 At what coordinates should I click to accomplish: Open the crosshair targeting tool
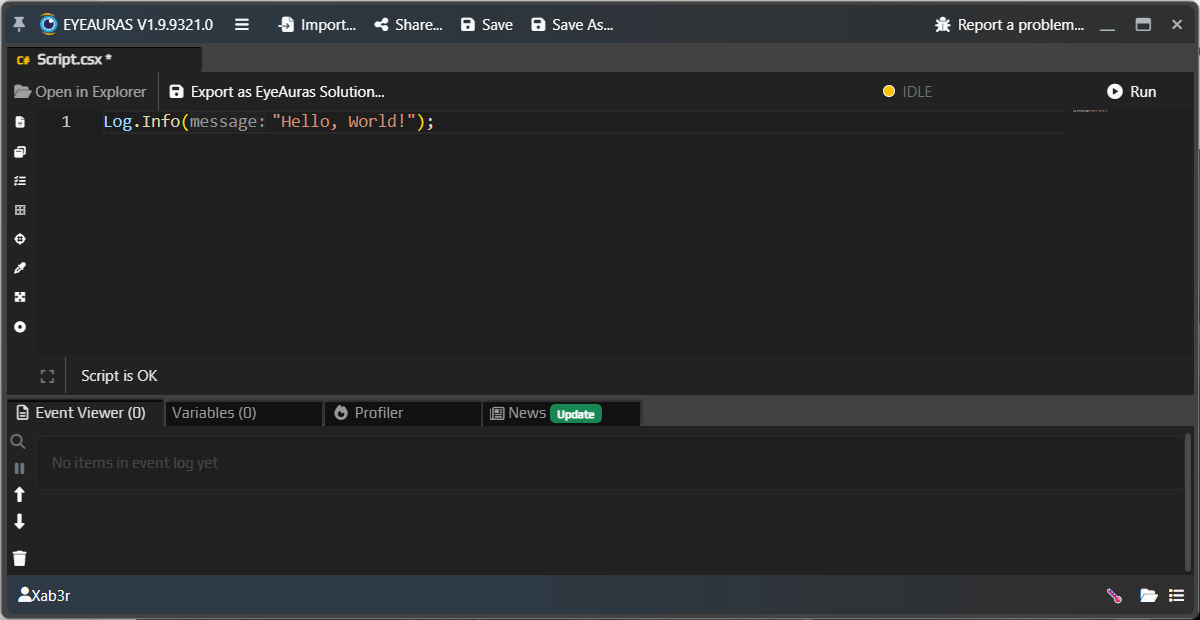point(19,238)
